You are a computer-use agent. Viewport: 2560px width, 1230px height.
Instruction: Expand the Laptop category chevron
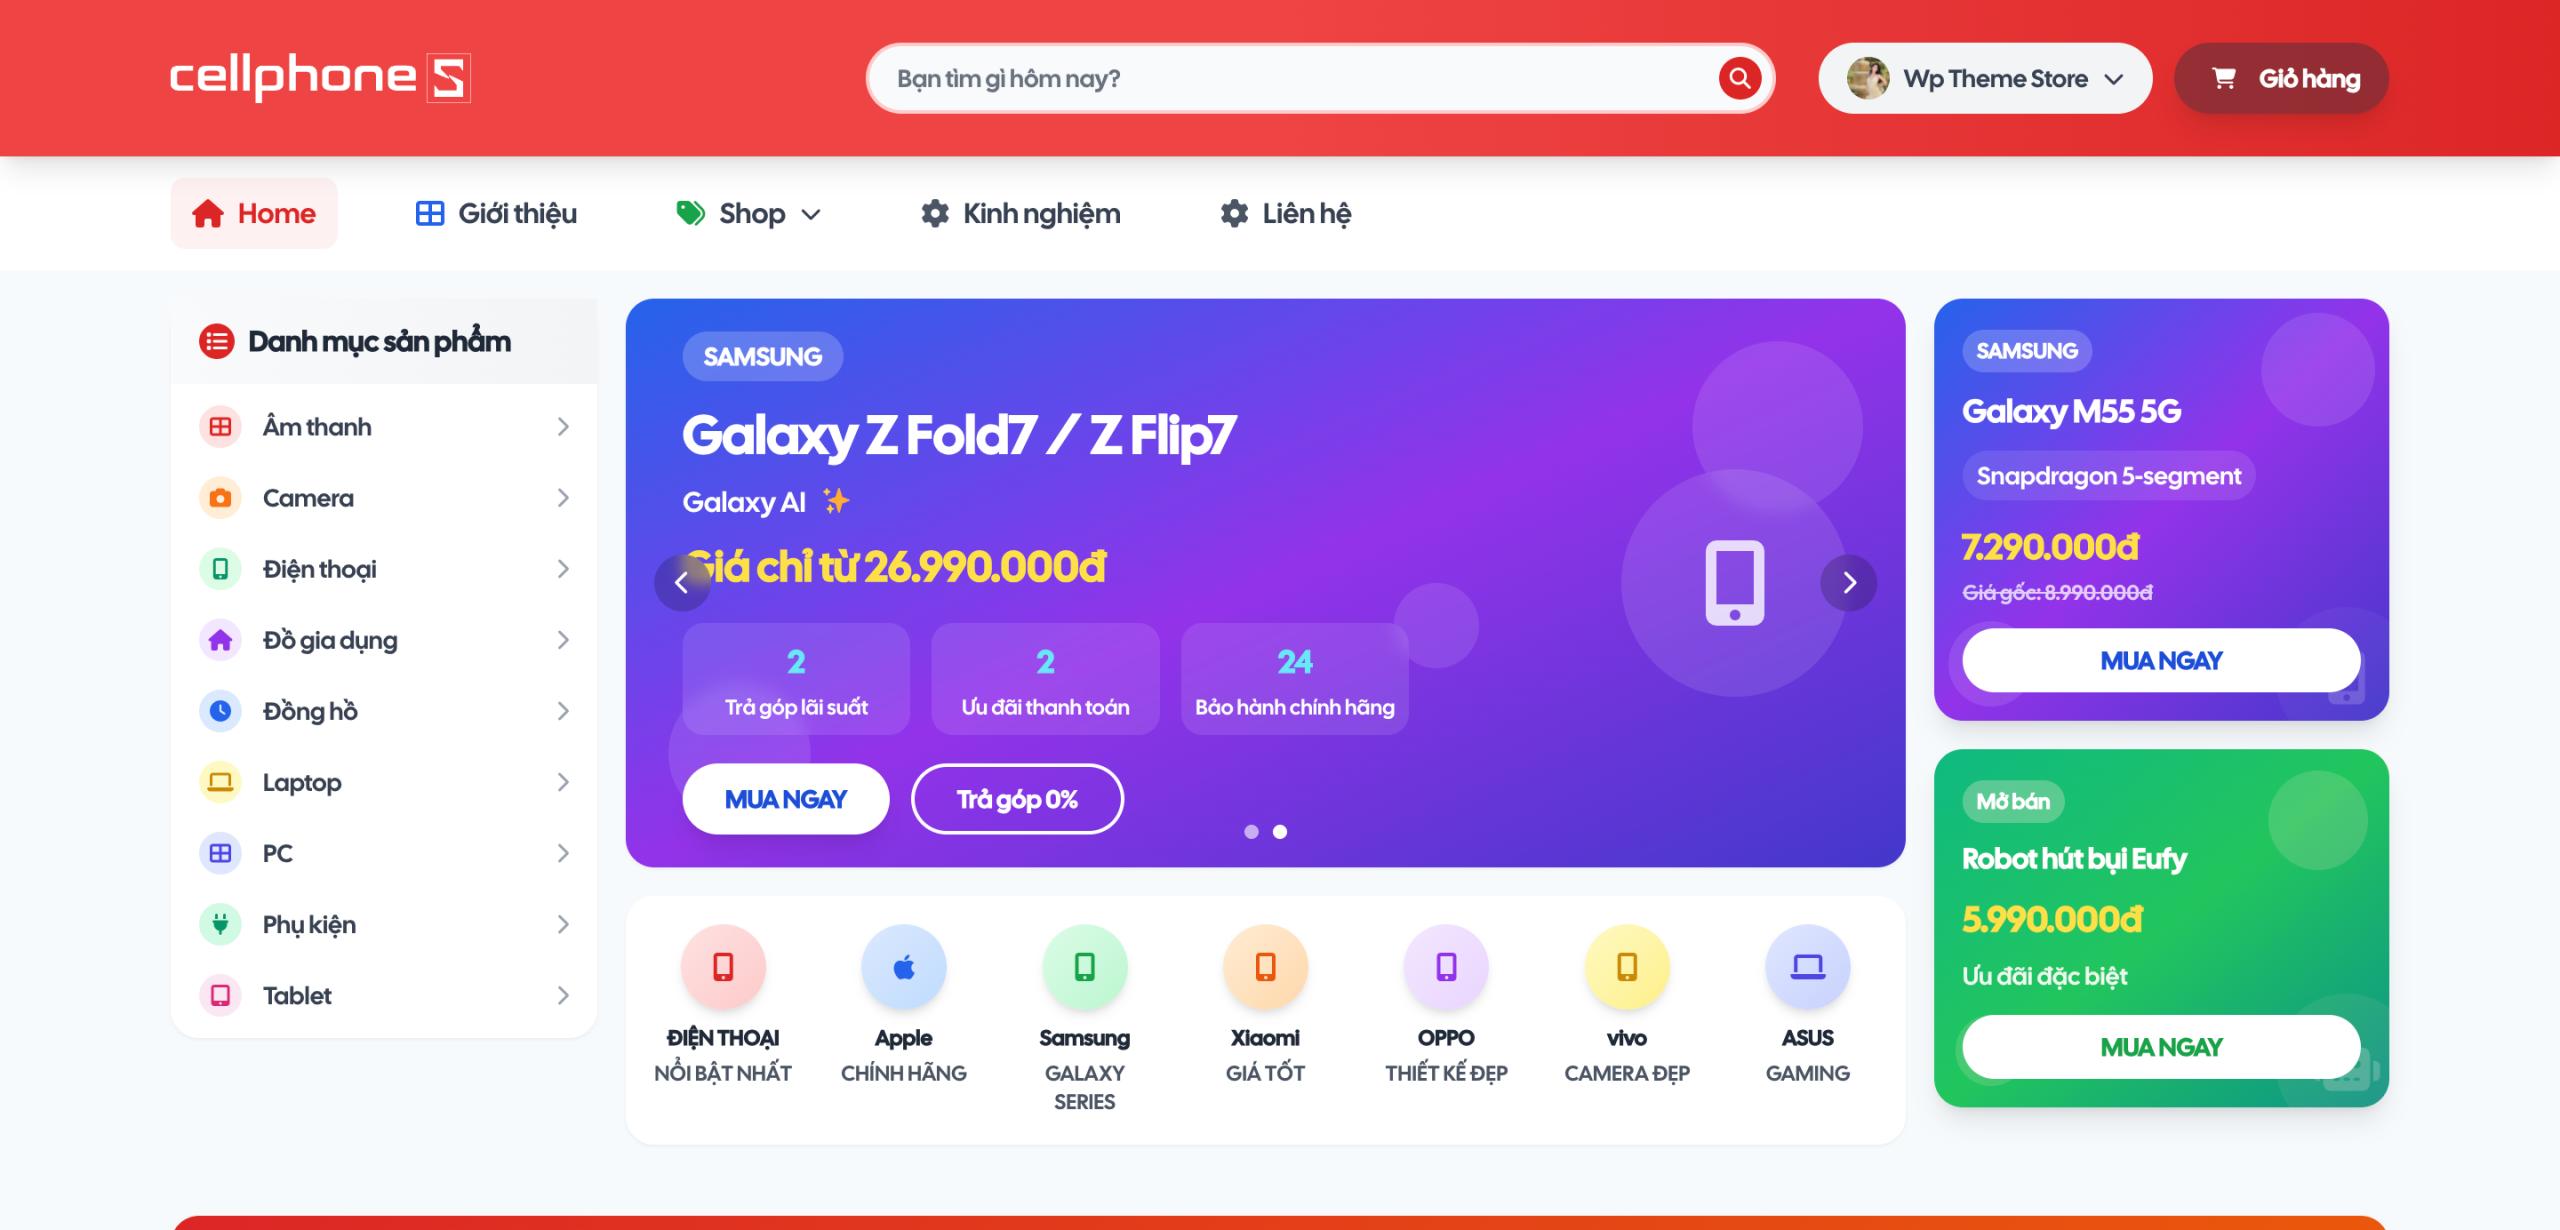[x=563, y=782]
